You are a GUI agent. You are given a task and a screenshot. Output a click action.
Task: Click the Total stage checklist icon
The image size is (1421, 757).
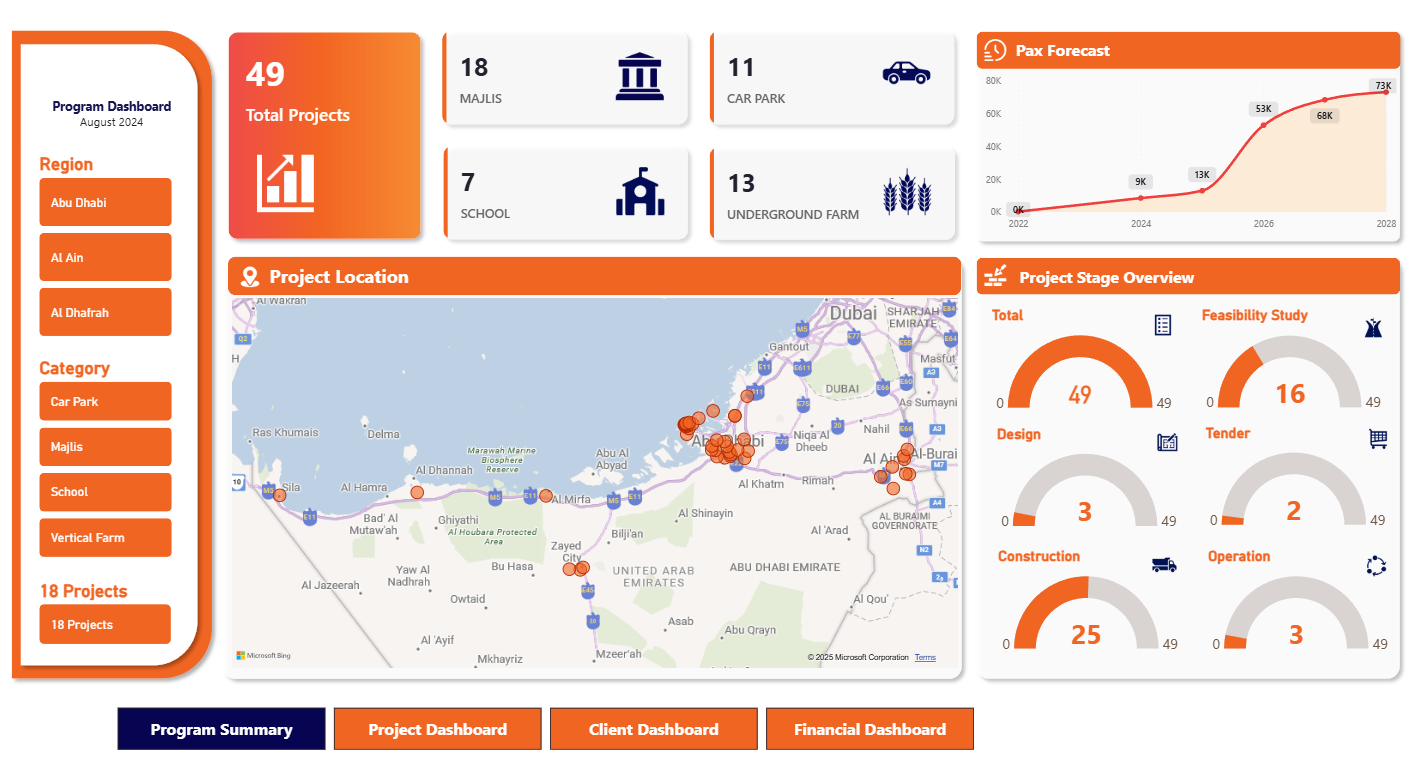pos(1163,325)
